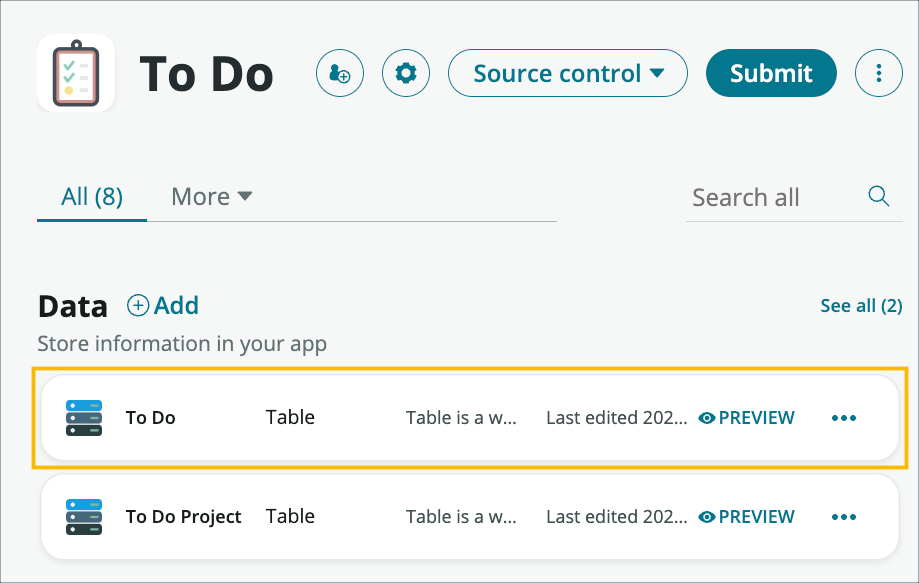Open the Add icon in the Data section
This screenshot has width=919, height=583.
(137, 305)
